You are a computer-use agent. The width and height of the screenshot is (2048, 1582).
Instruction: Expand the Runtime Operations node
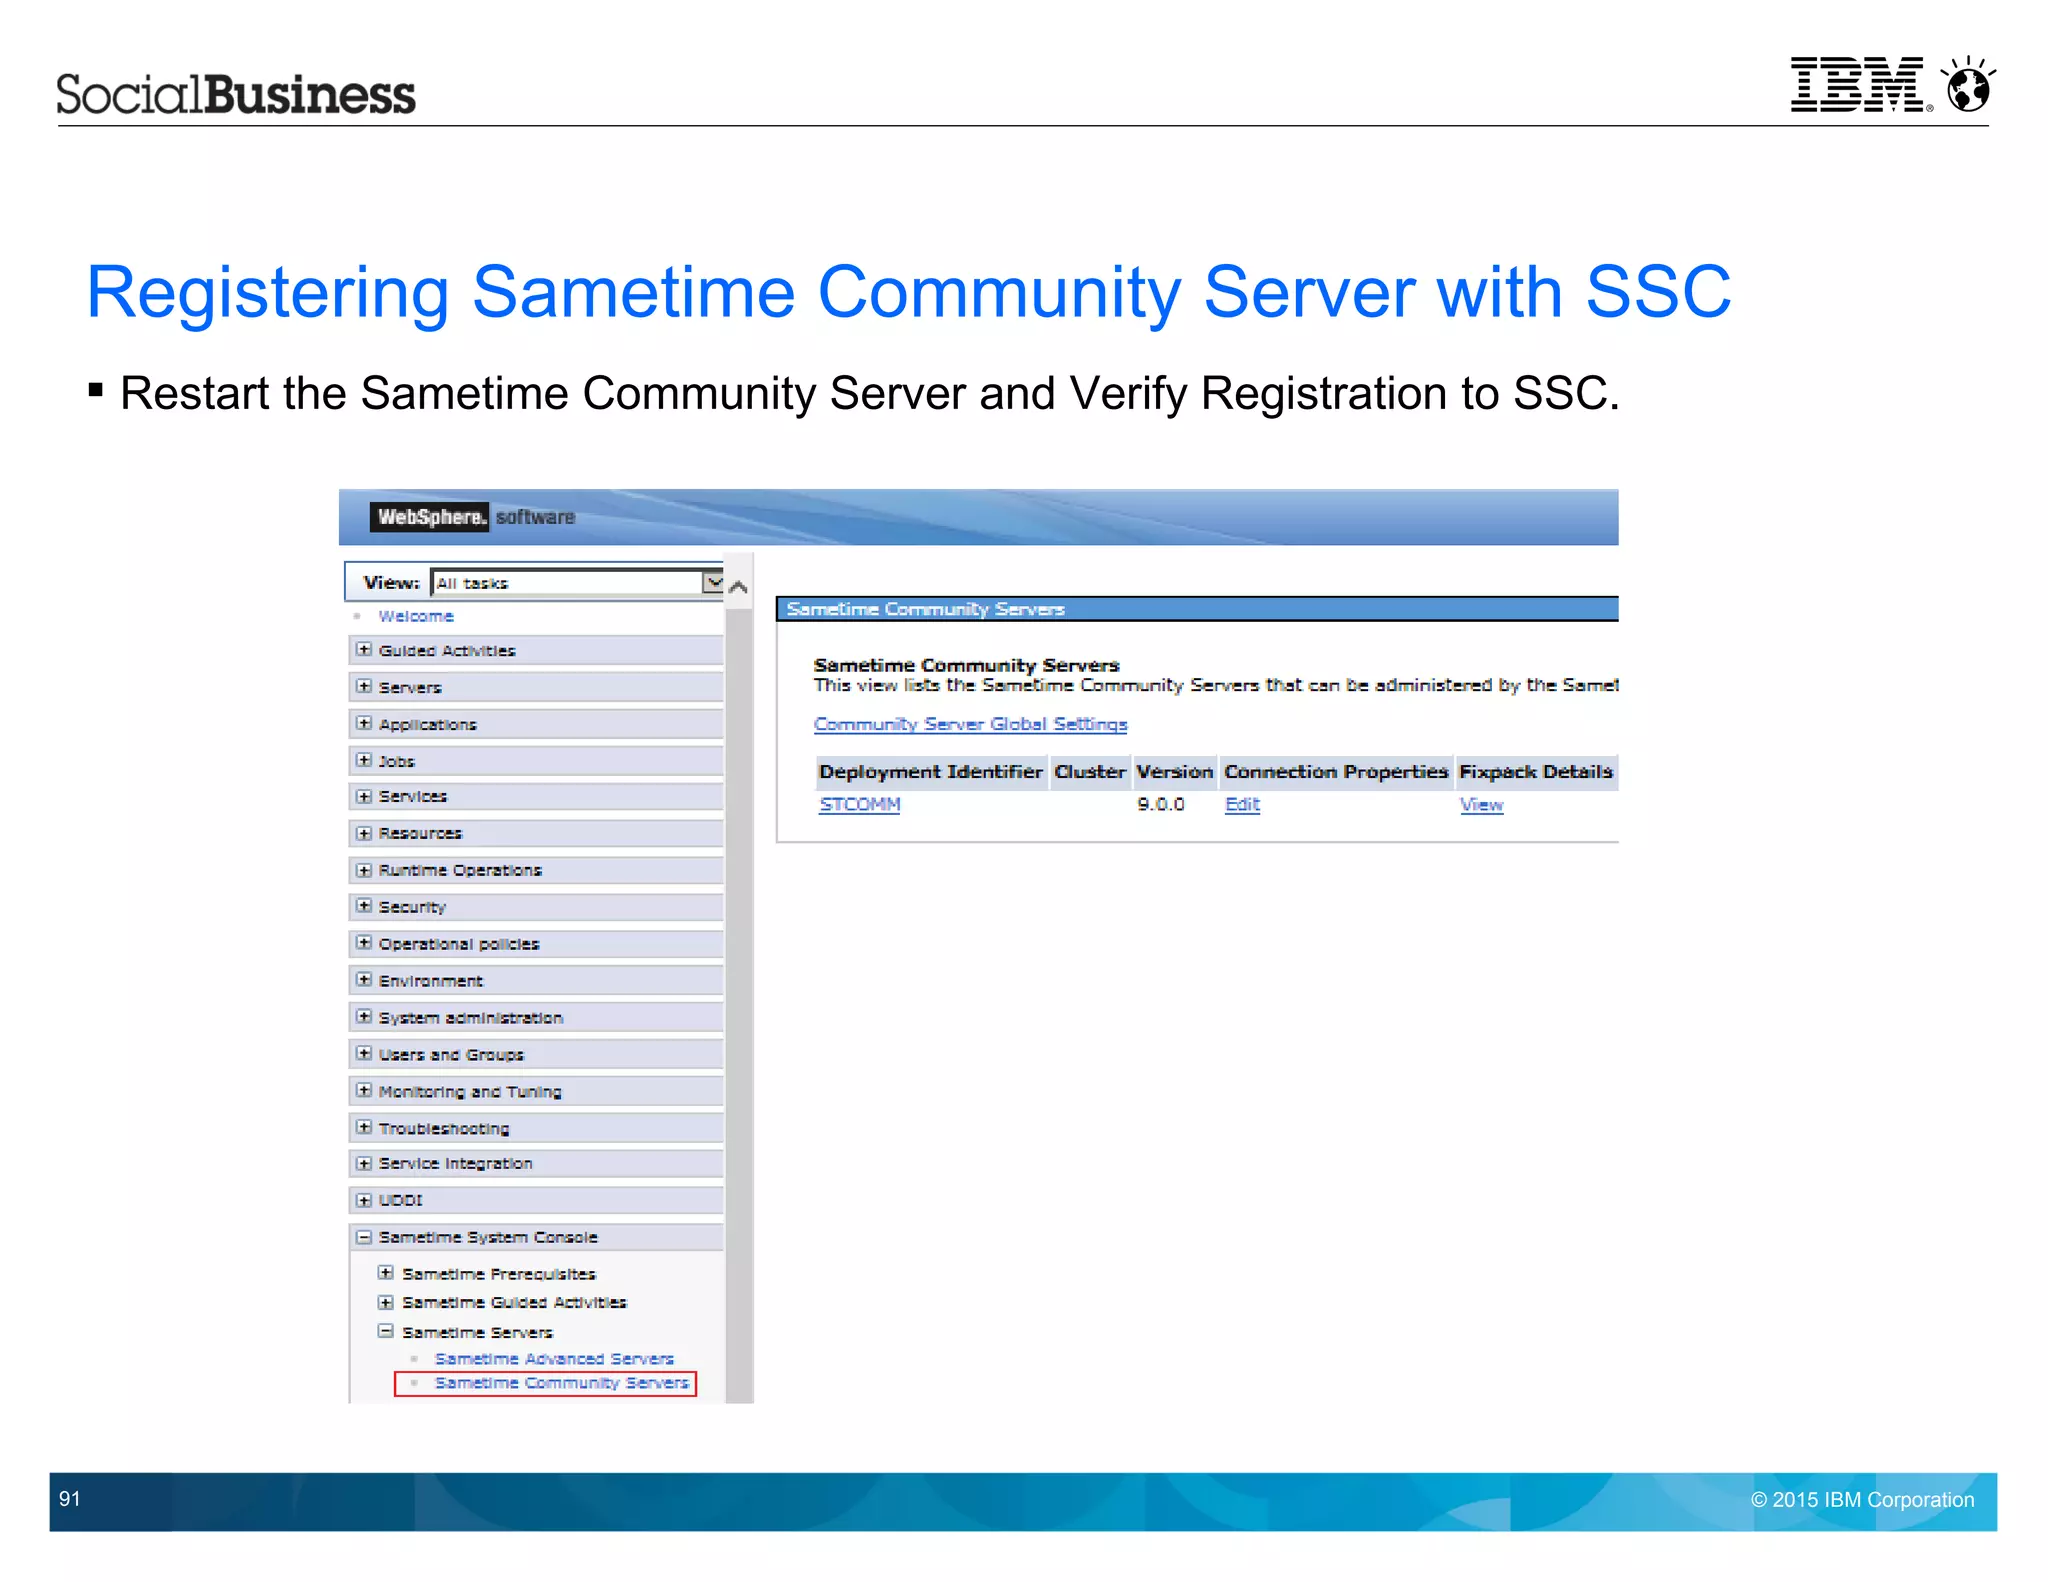pyautogui.click(x=364, y=870)
